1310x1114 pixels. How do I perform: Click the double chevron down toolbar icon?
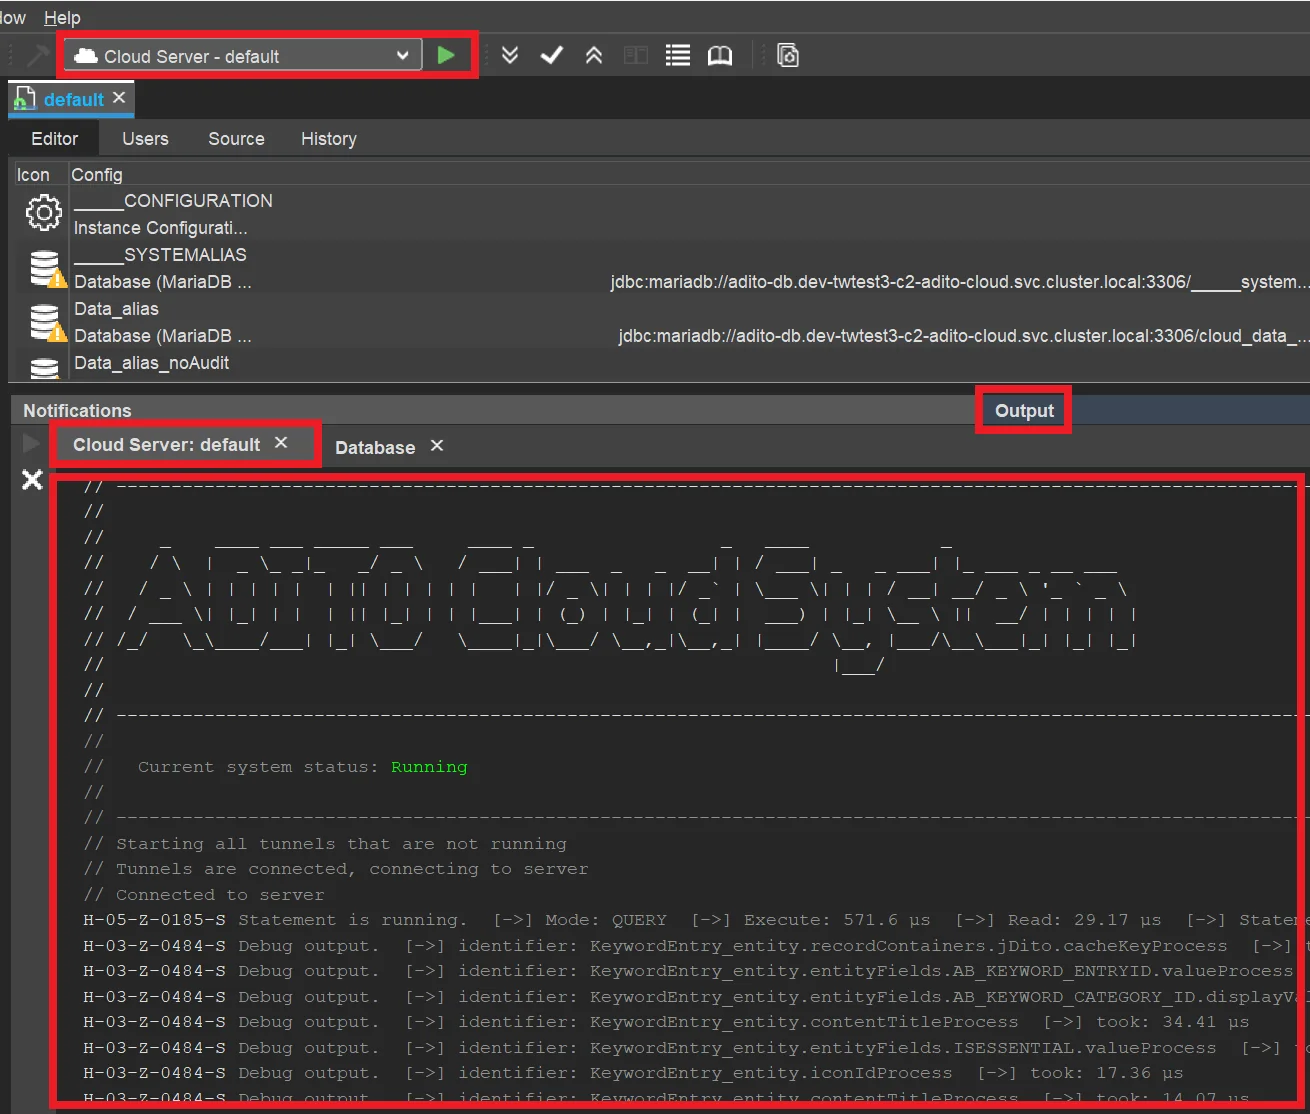pyautogui.click(x=510, y=55)
